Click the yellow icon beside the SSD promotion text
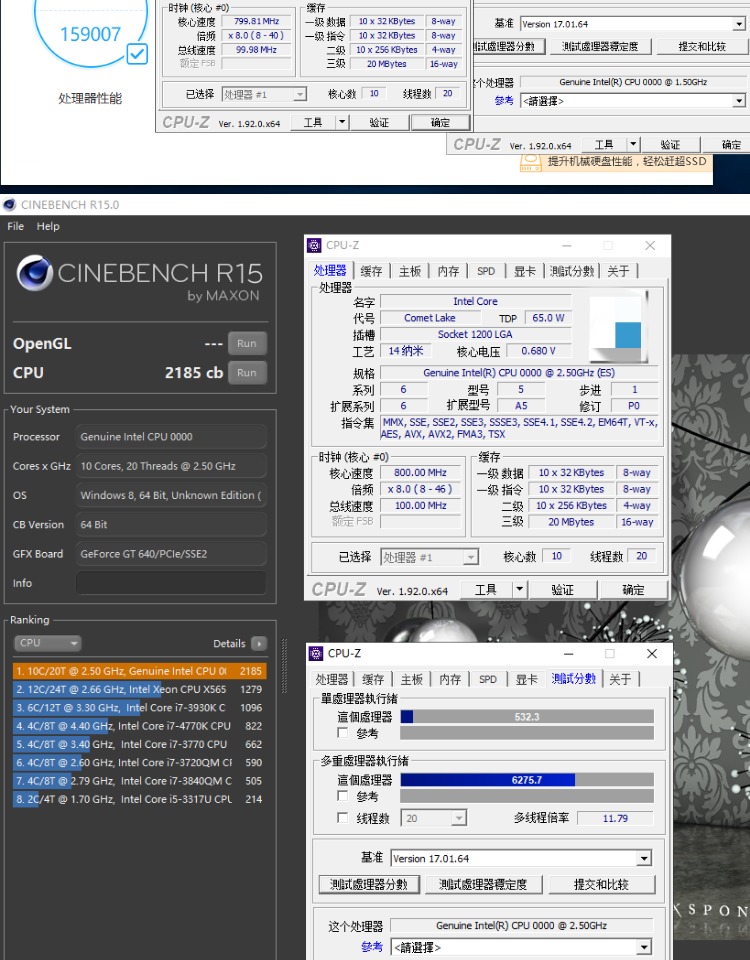 click(530, 162)
